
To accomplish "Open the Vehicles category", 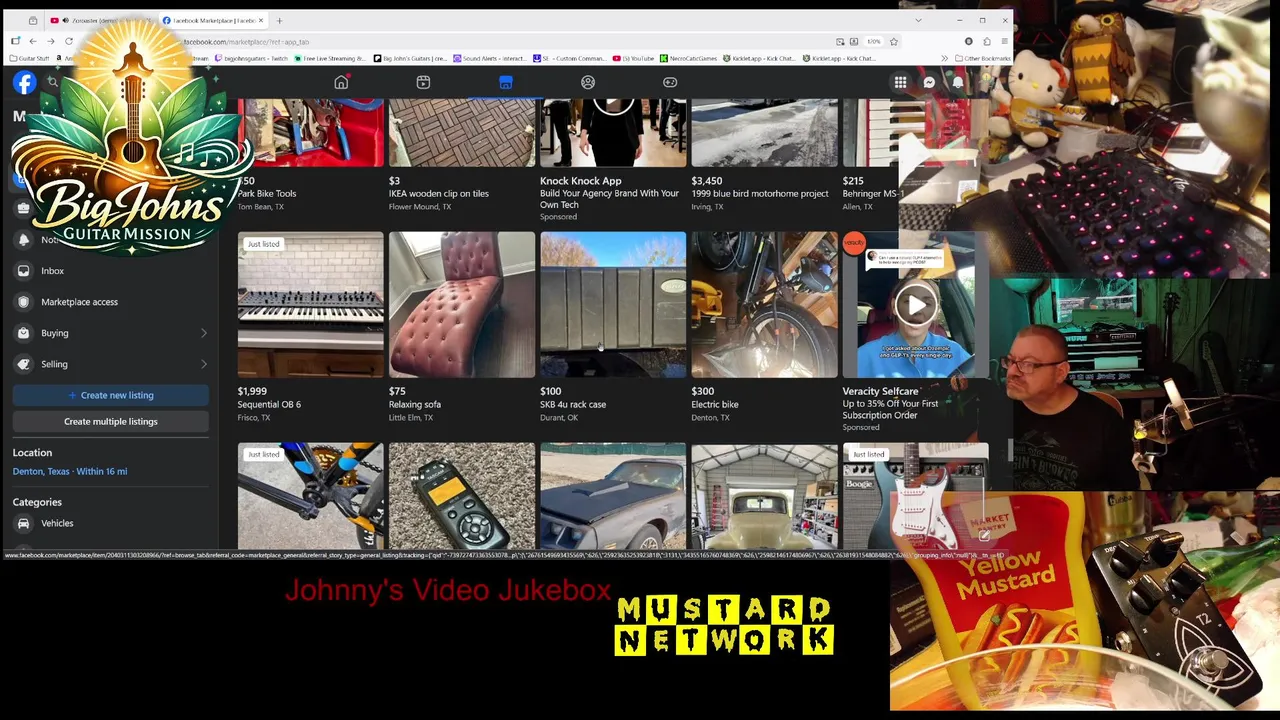I will point(57,523).
